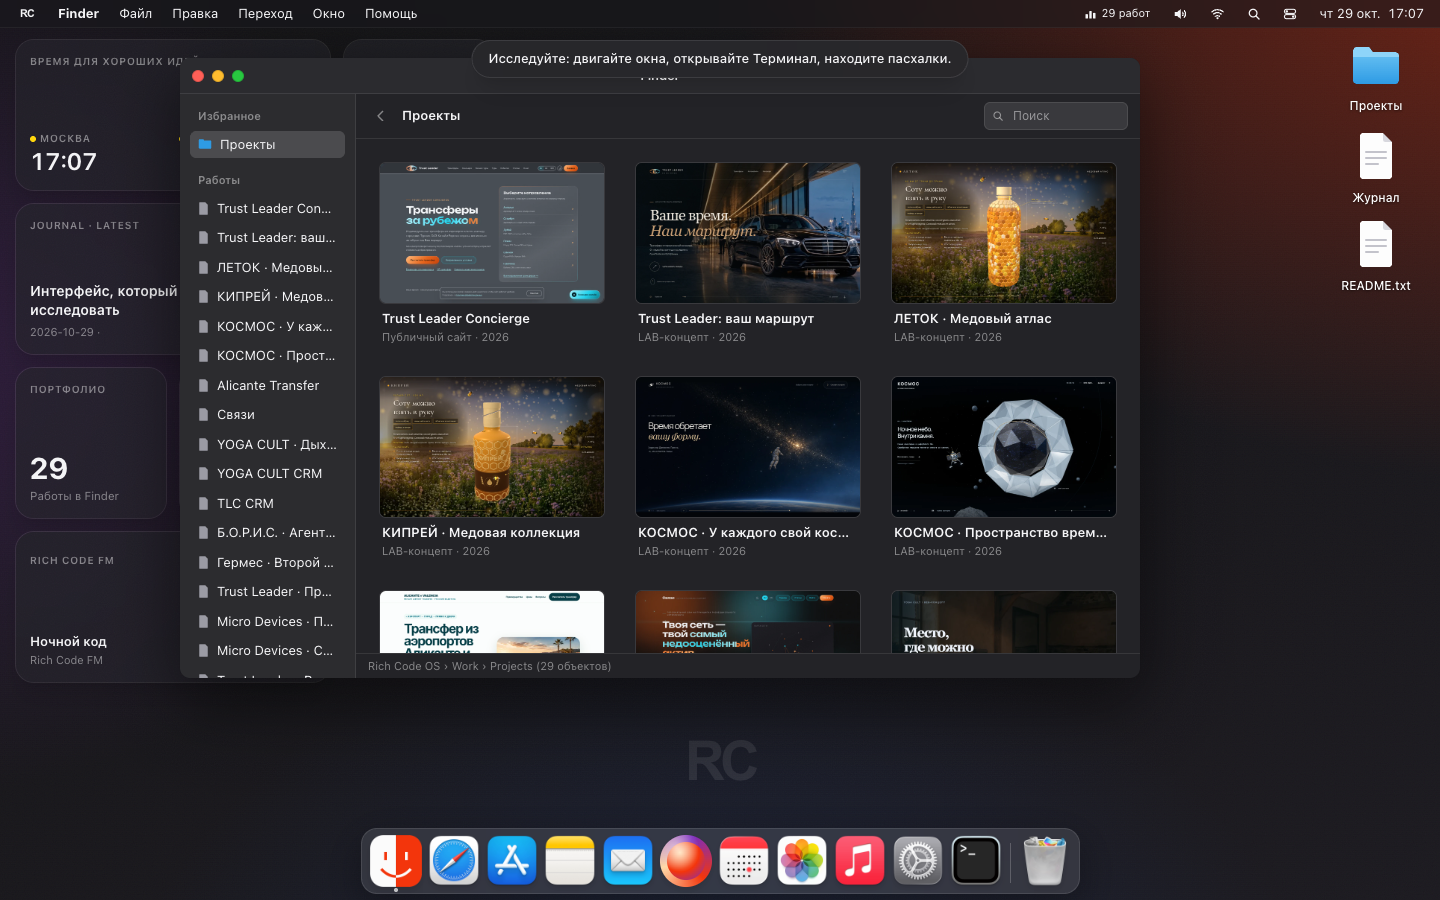Click the red sphere dock icon
Viewport: 1440px width, 900px height.
(686, 860)
